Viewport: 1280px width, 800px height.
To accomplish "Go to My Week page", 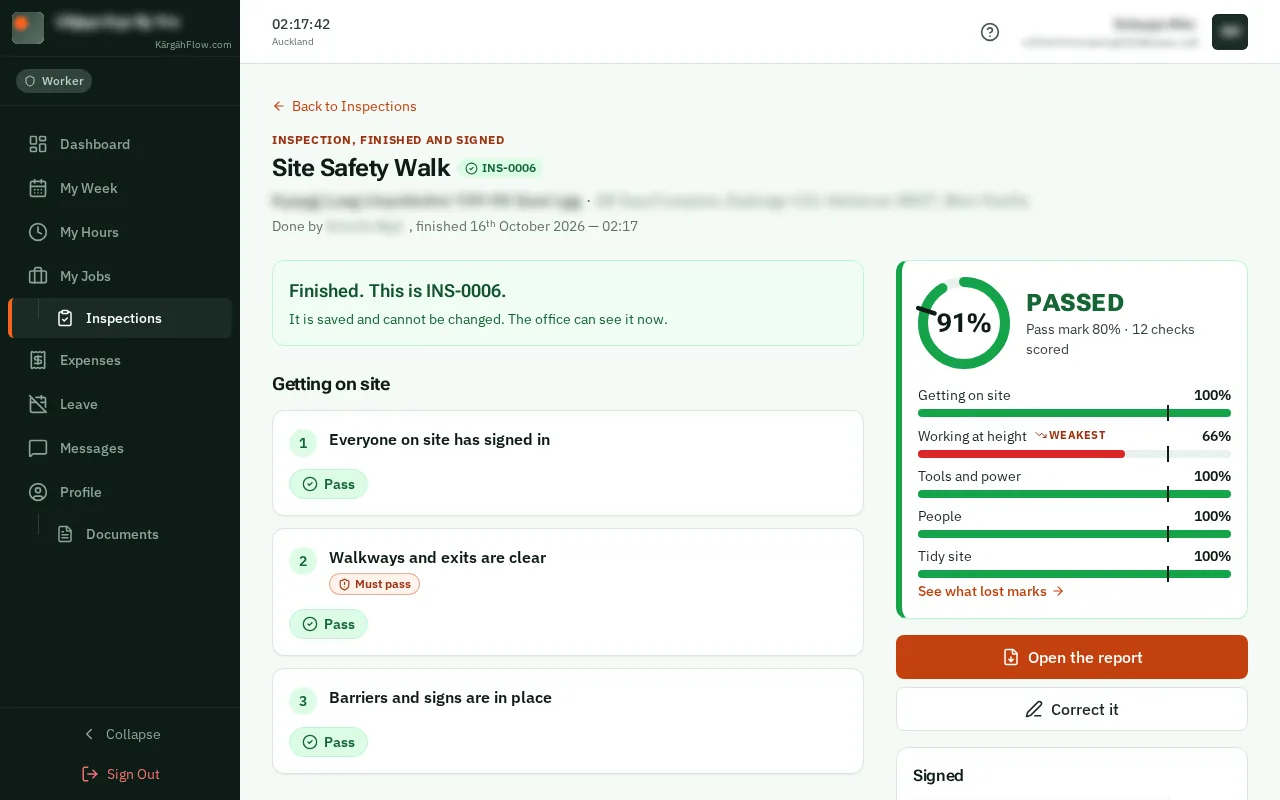I will point(120,188).
